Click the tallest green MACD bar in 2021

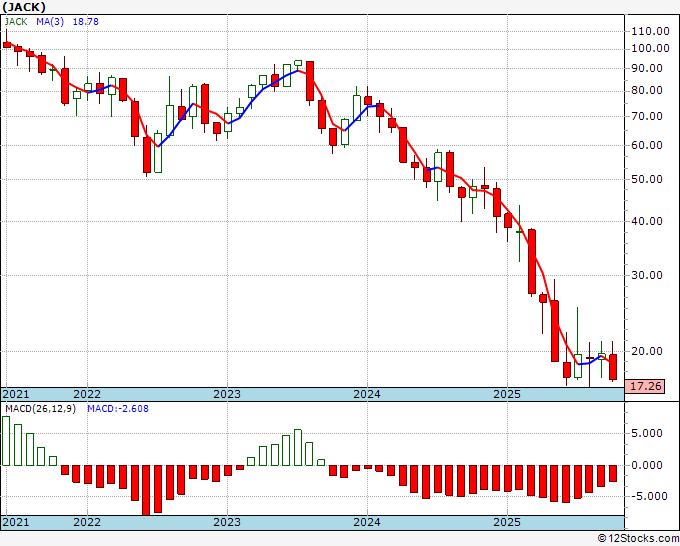tap(6, 441)
